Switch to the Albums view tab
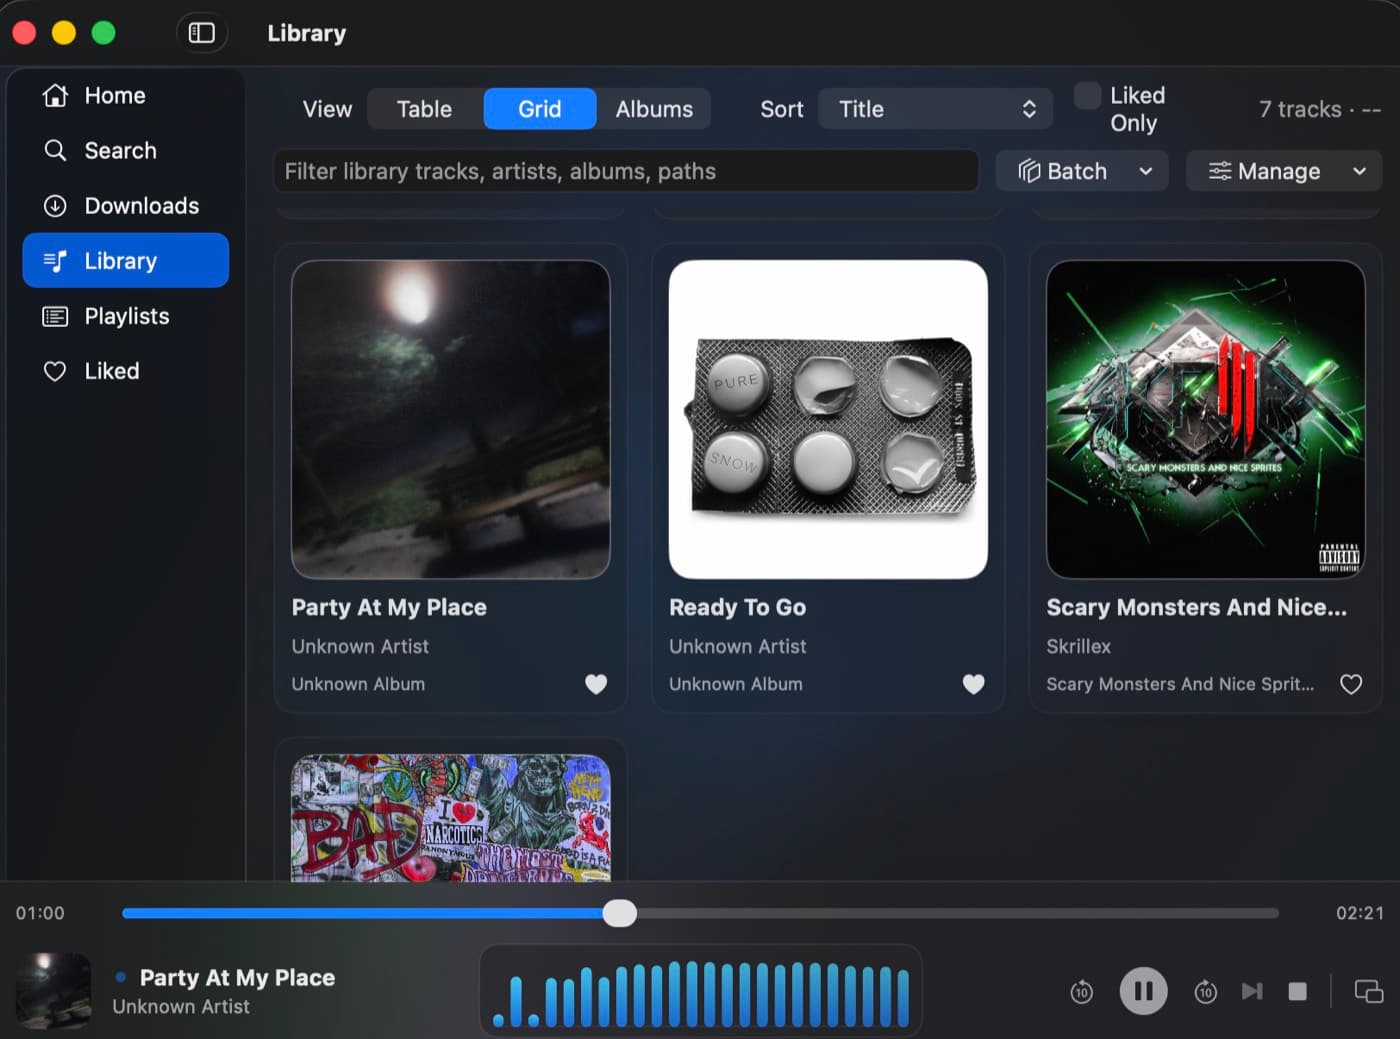 tap(654, 109)
